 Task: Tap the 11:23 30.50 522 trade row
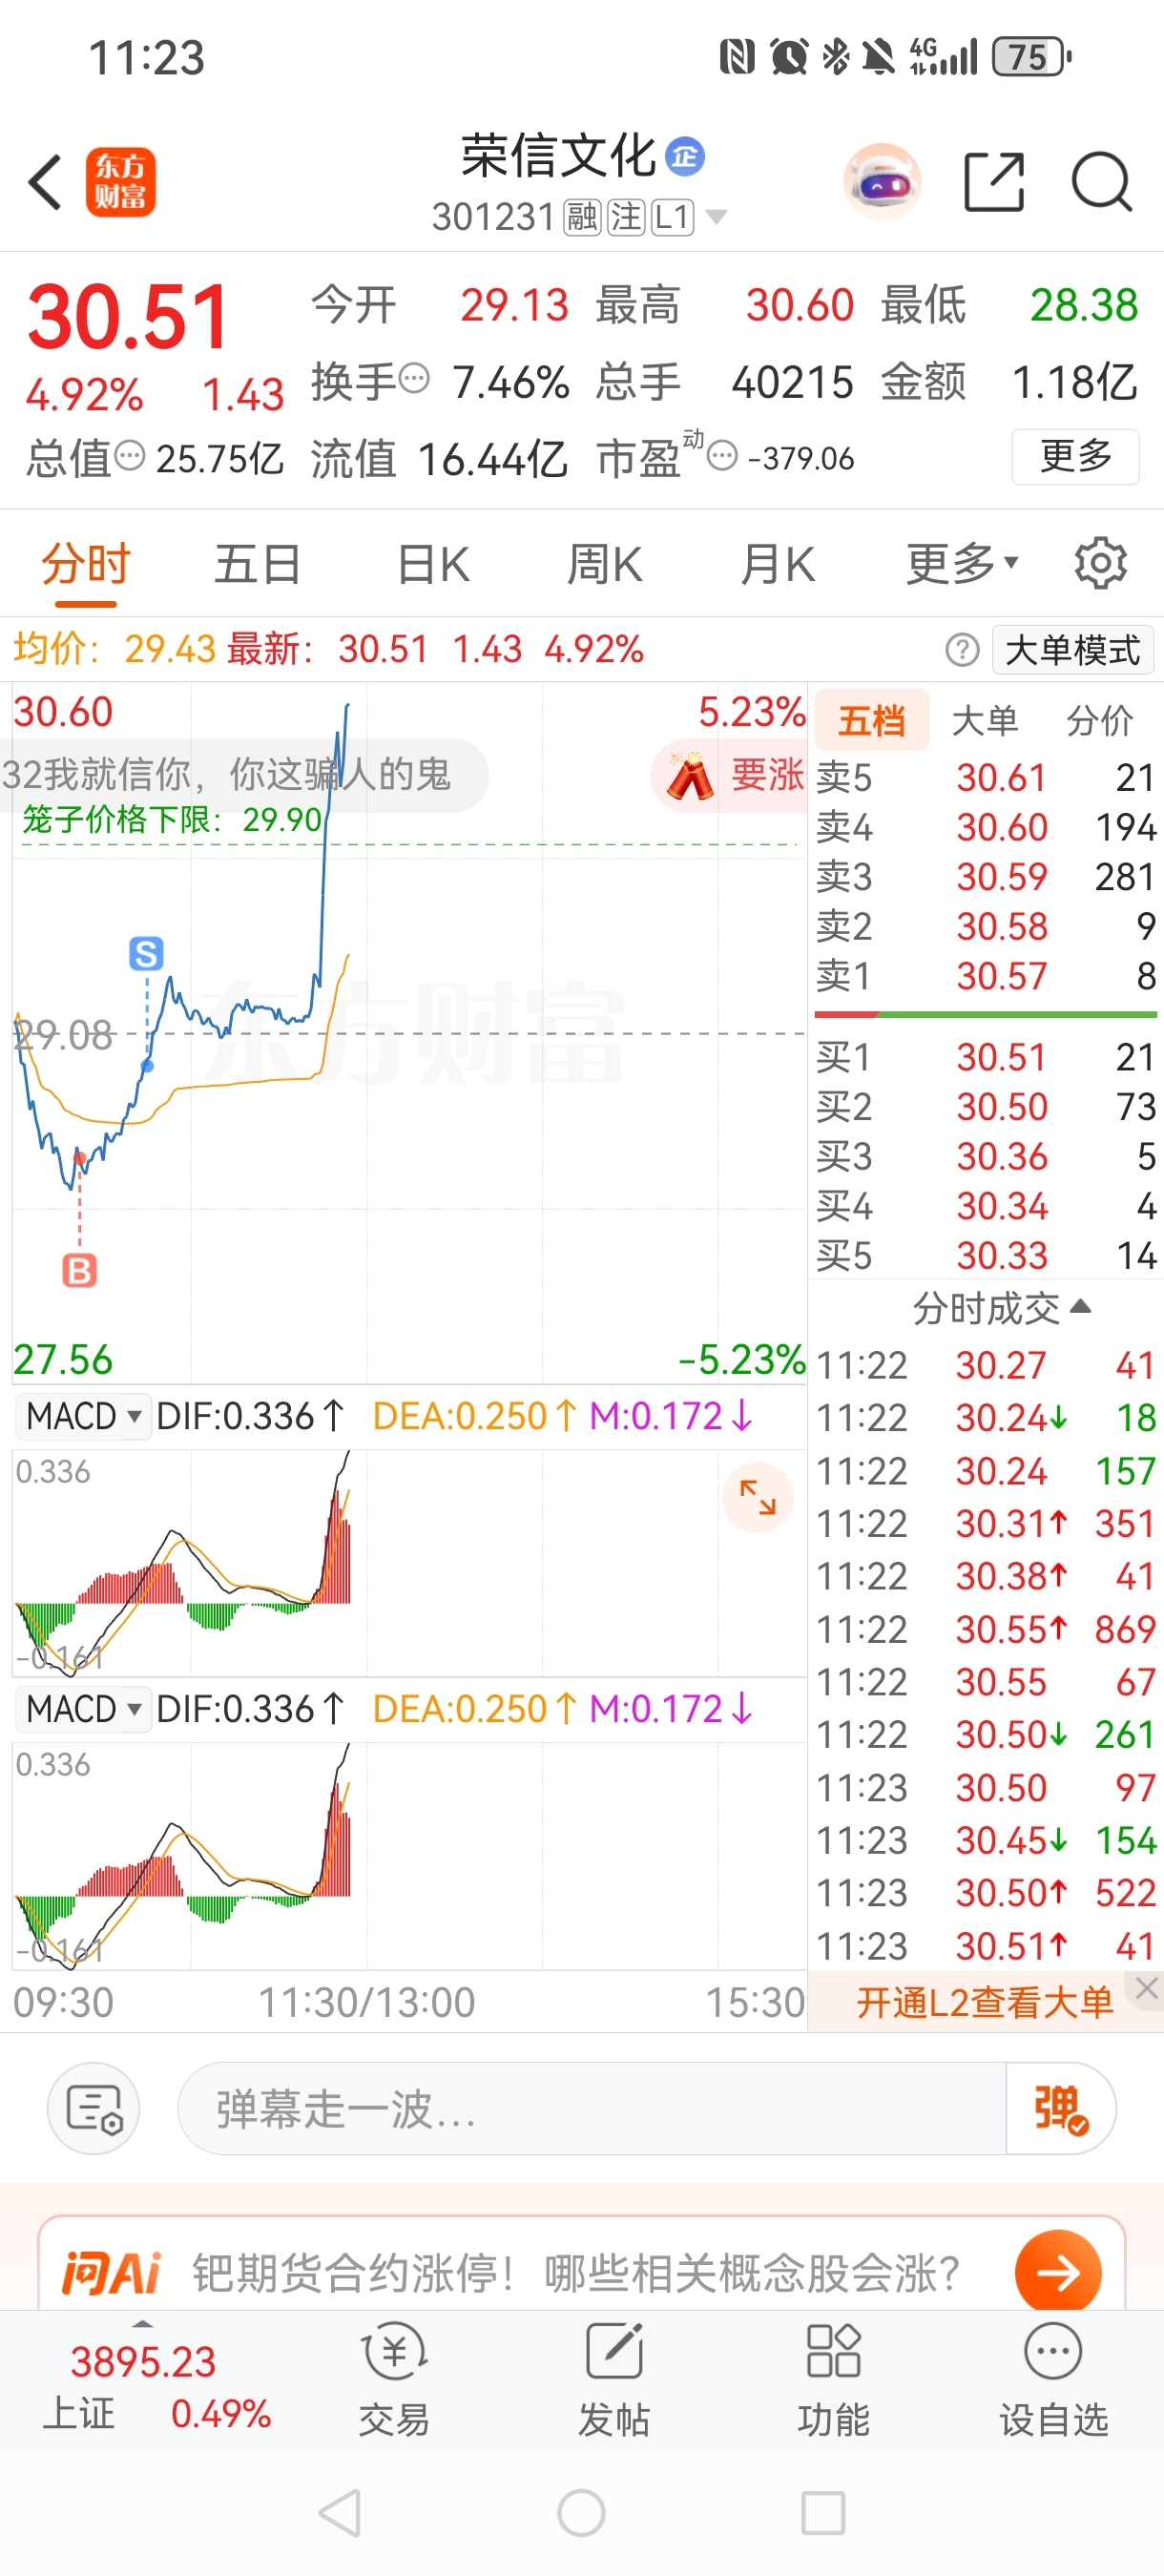click(985, 1893)
